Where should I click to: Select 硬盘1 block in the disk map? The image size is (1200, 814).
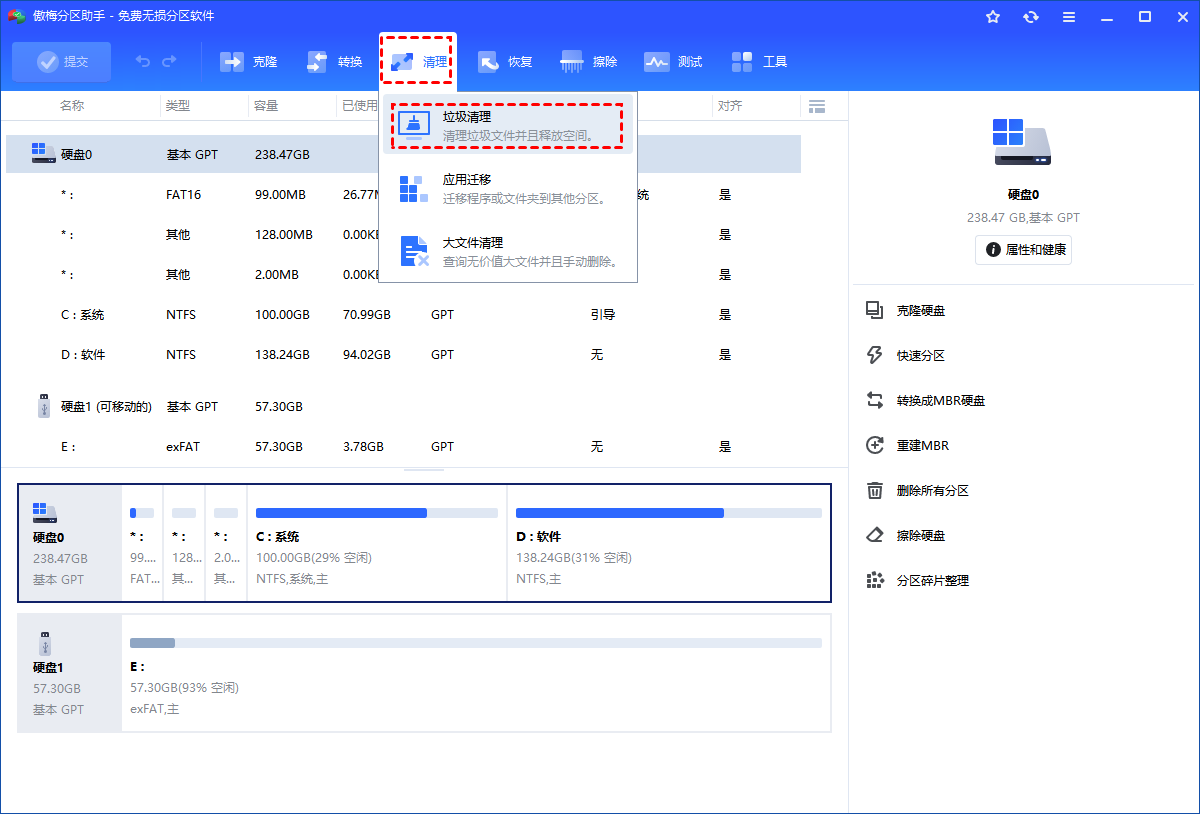[69, 672]
